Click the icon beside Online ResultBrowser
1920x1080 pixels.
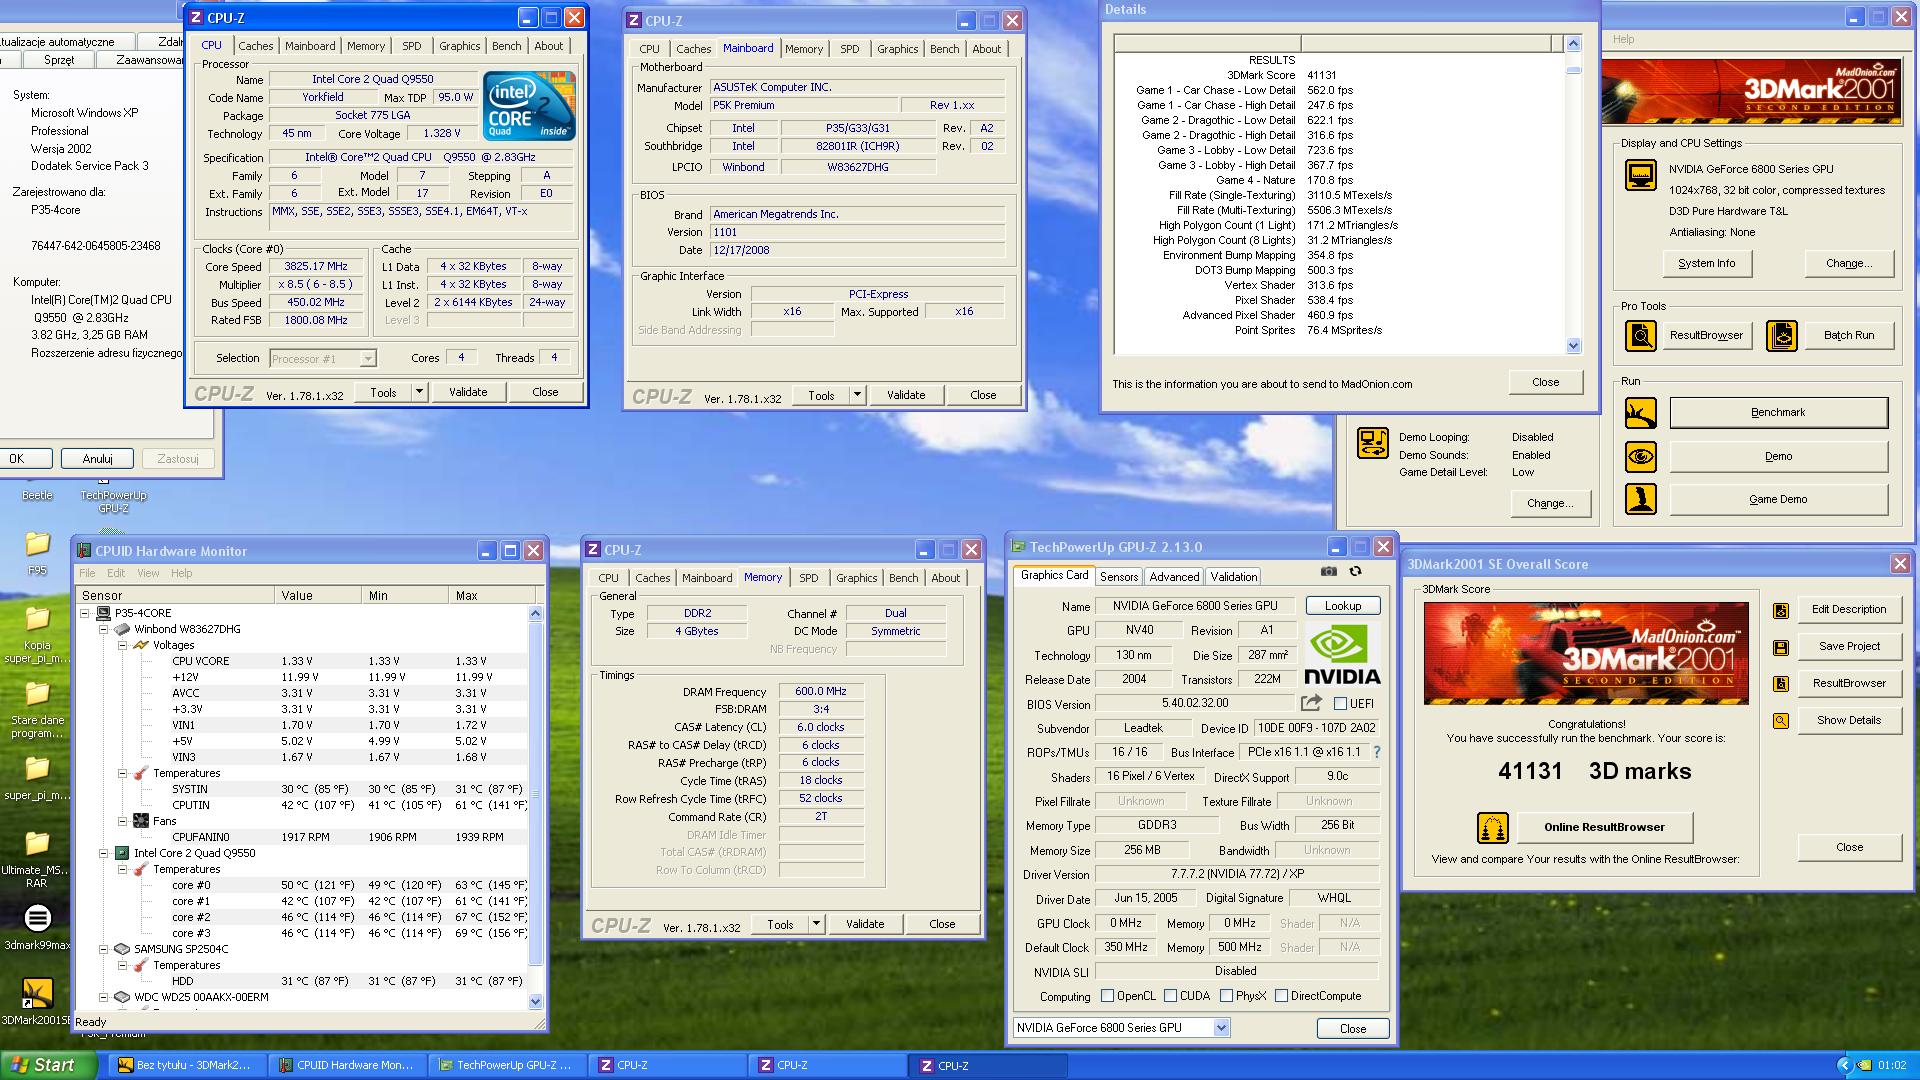(1492, 828)
